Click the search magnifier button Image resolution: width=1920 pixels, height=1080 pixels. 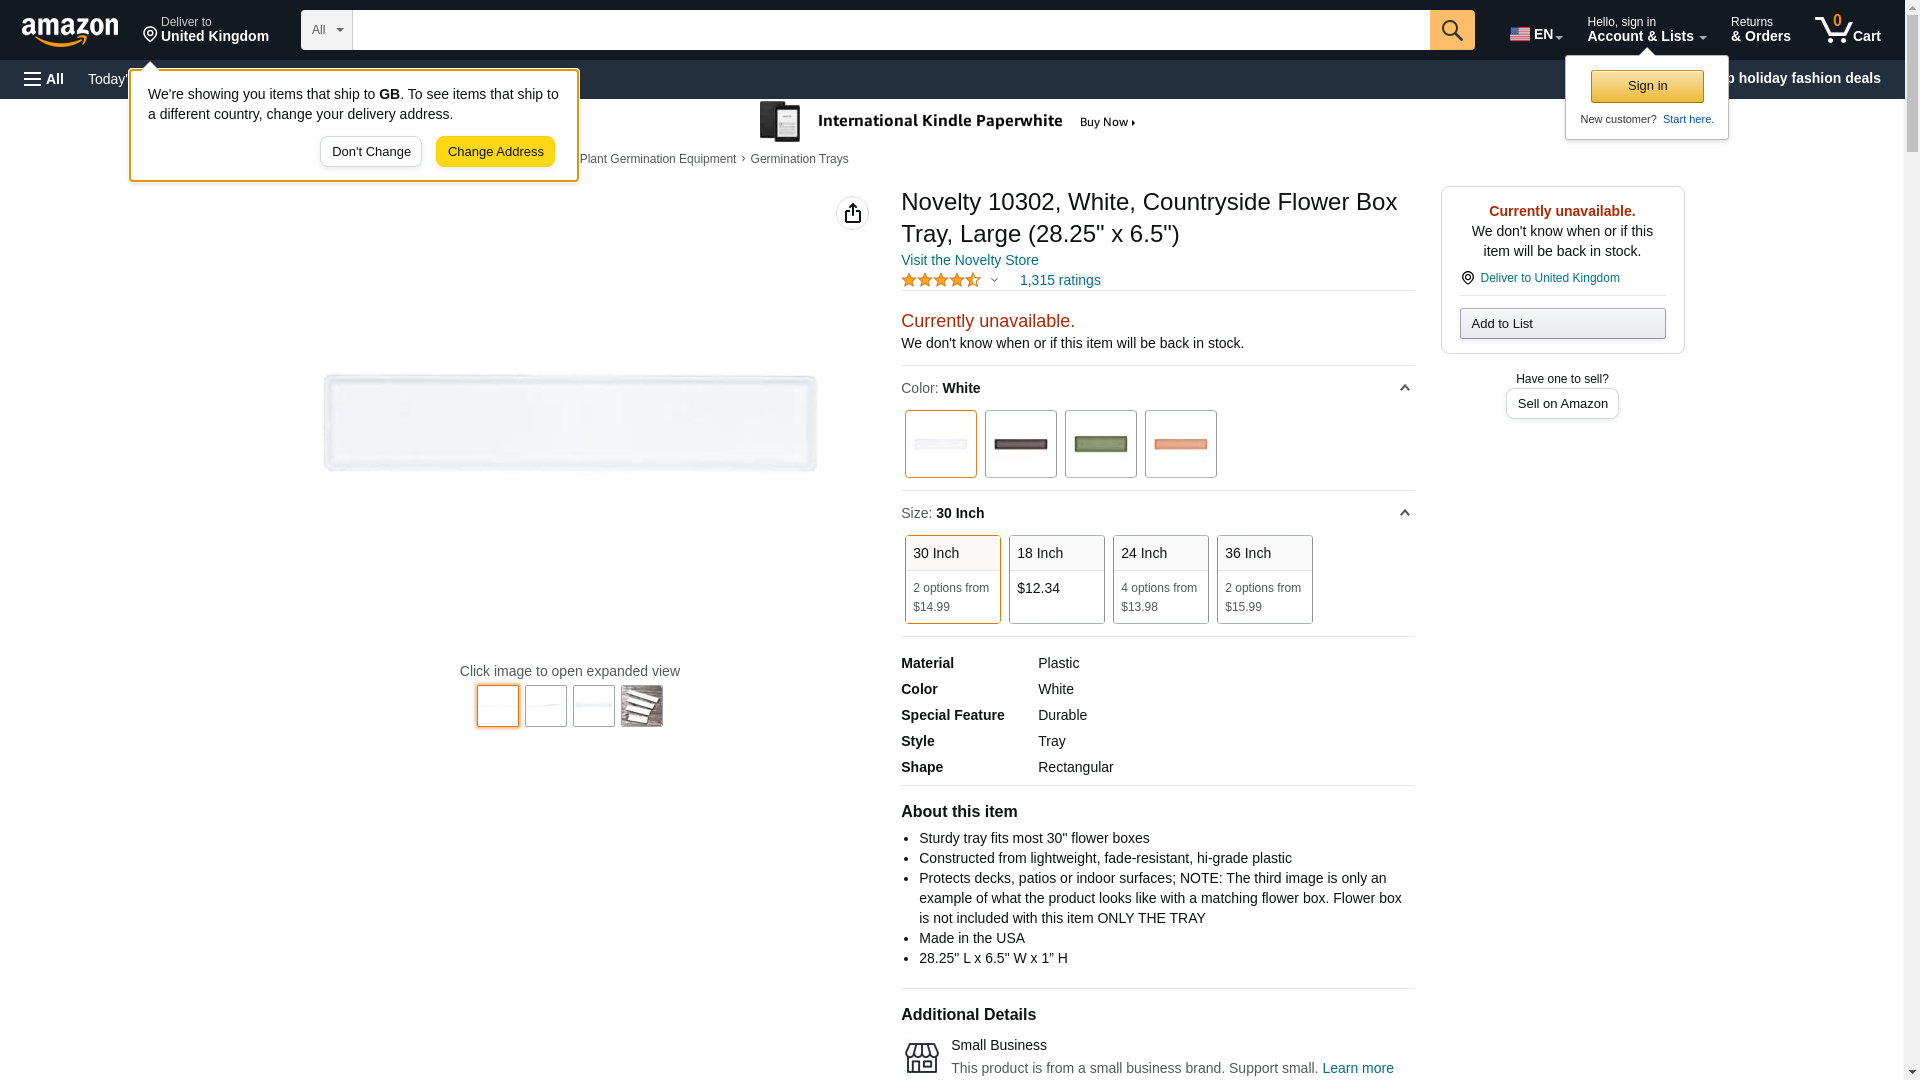1452,30
